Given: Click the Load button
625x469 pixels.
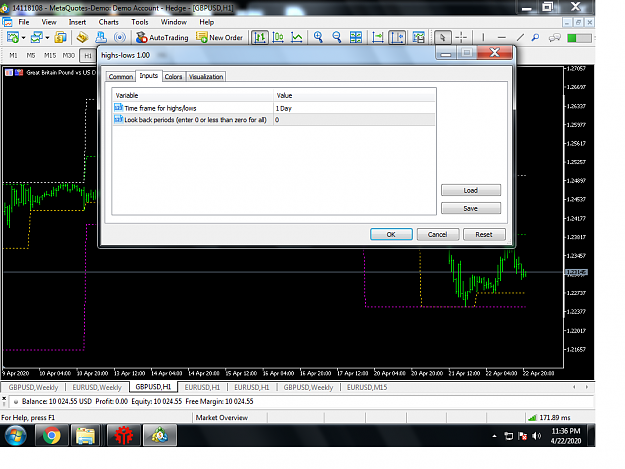Looking at the screenshot, I should 471,190.
